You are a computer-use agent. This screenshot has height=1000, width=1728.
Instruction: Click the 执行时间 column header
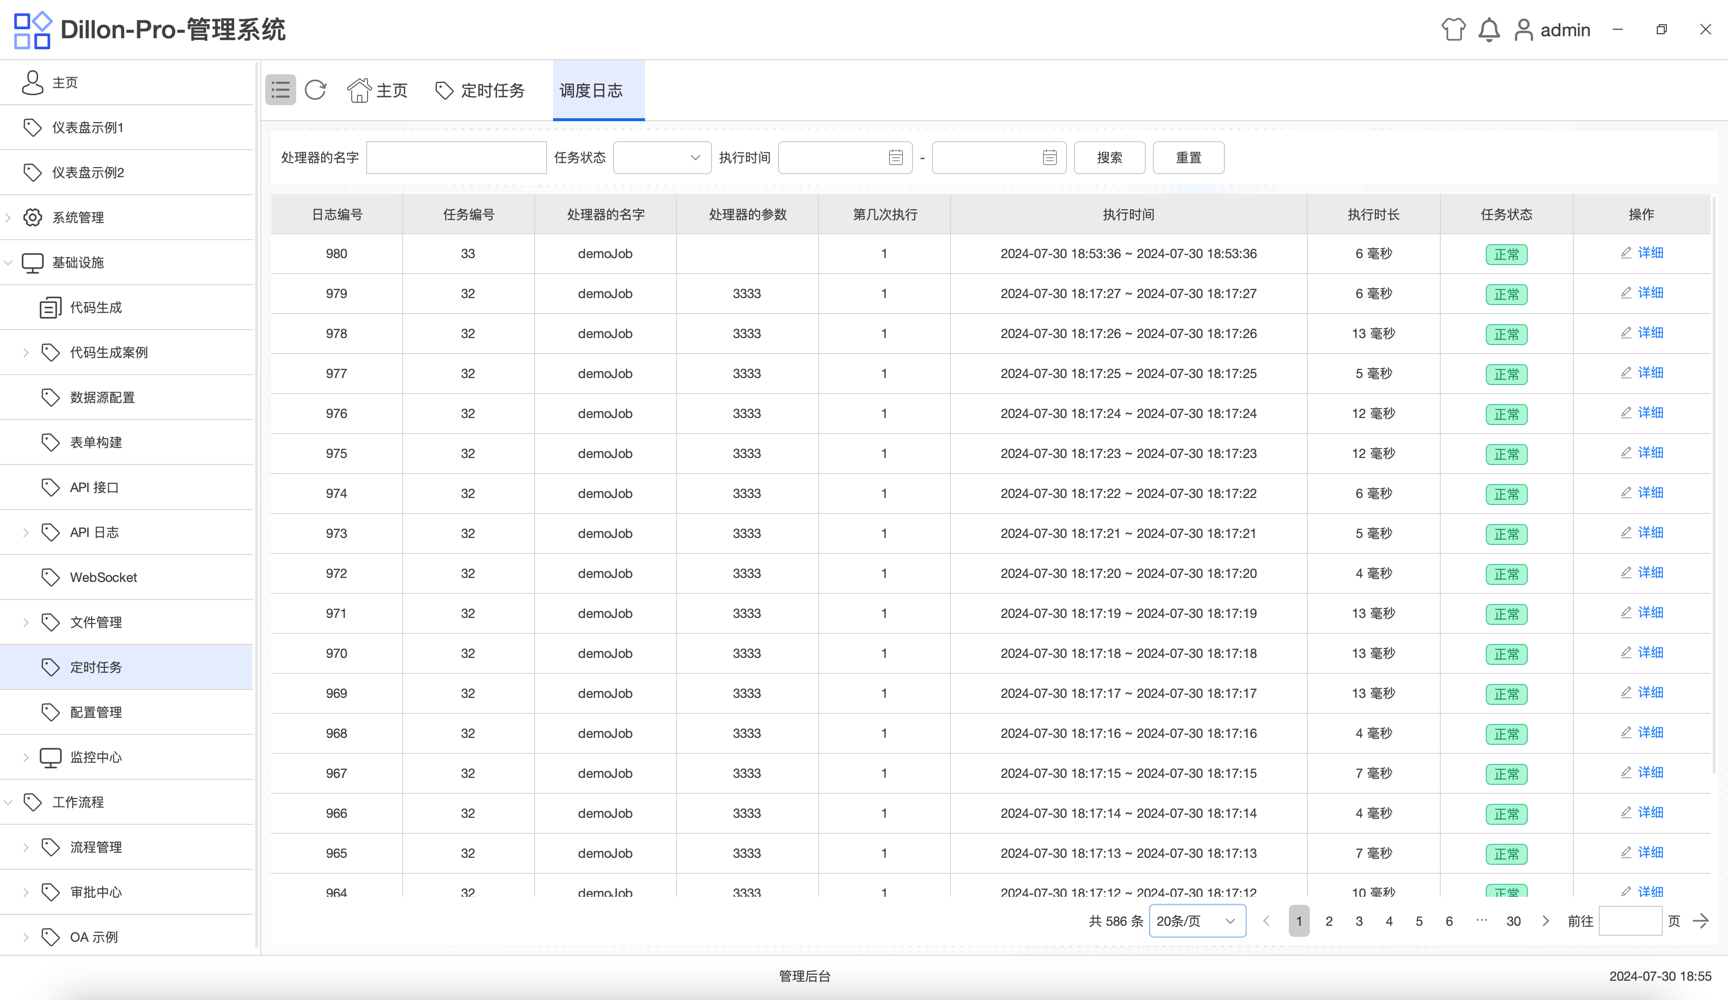tap(1128, 214)
